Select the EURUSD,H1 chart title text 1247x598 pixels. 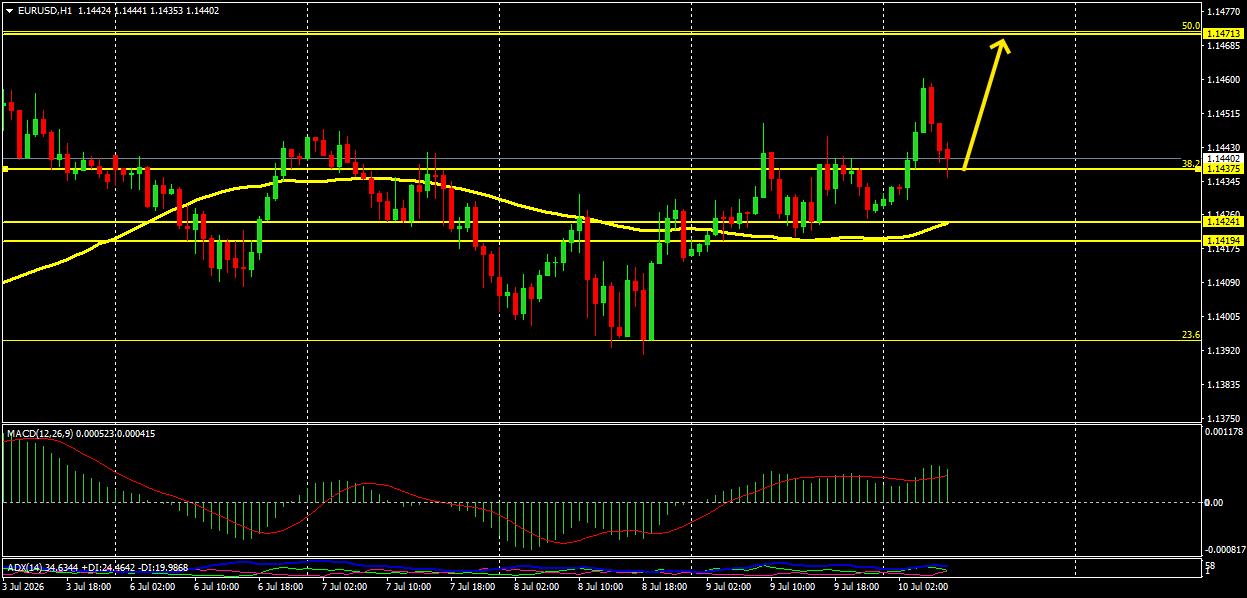[x=43, y=10]
